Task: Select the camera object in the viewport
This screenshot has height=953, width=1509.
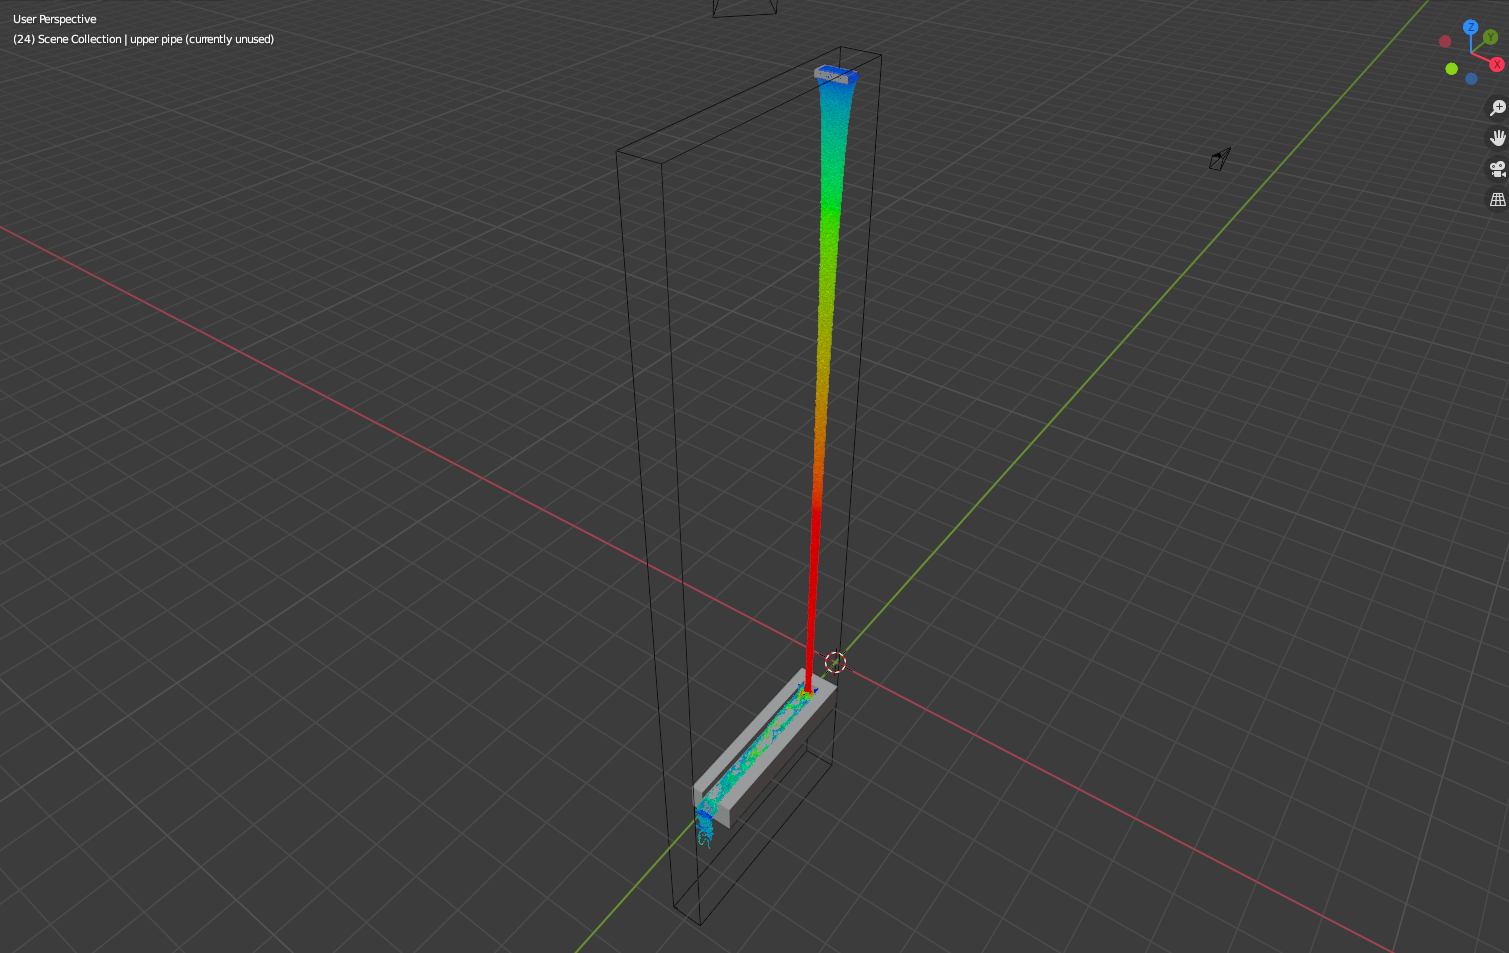Action: (x=1220, y=159)
